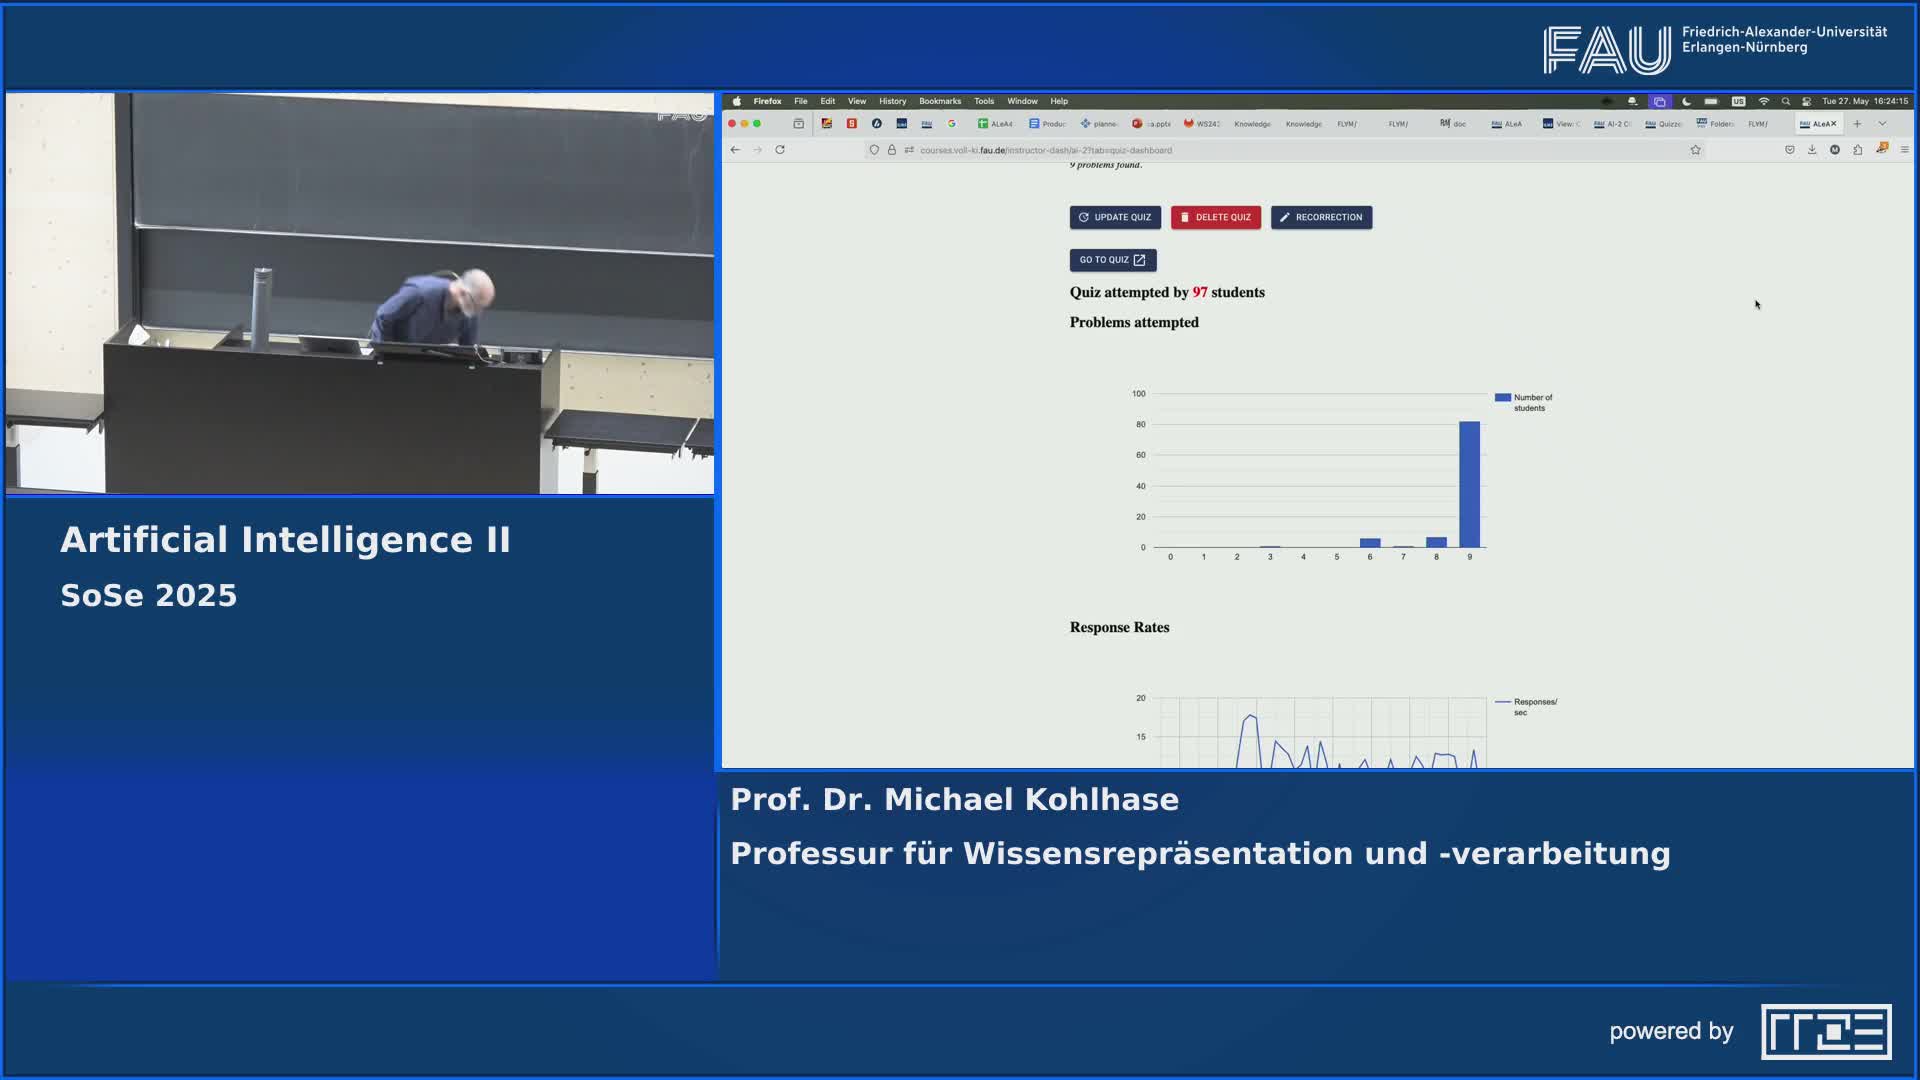Open a new tab with plus button
1920x1080 pixels.
(x=1857, y=124)
